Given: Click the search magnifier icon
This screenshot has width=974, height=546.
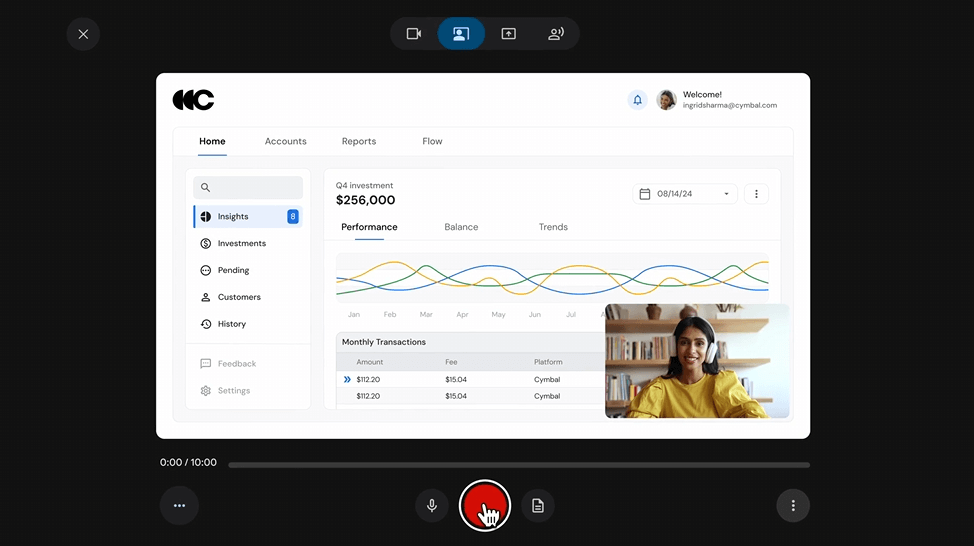Looking at the screenshot, I should (x=206, y=188).
